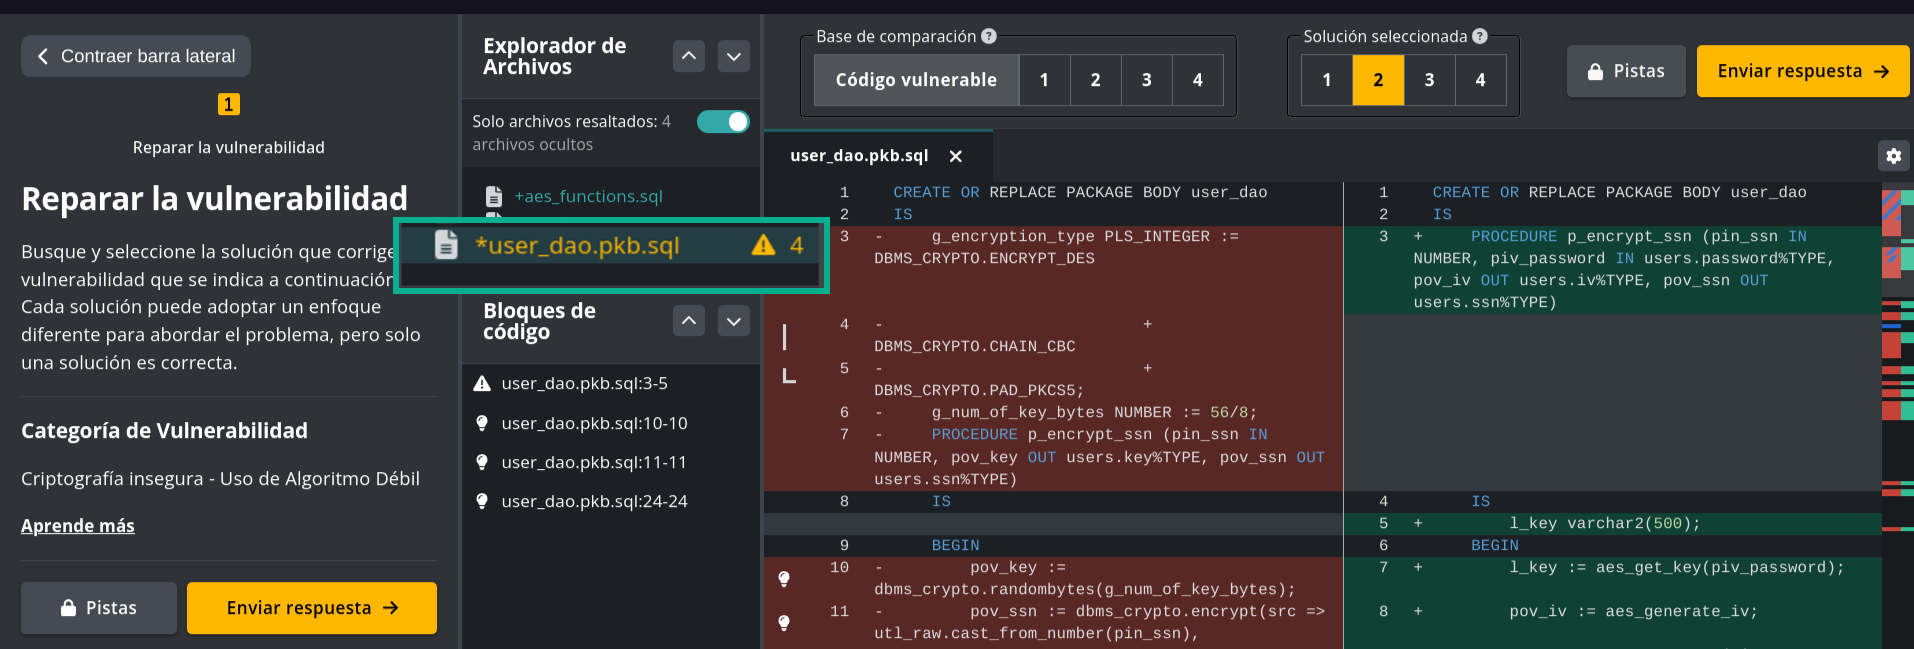The width and height of the screenshot is (1914, 649).
Task: Click the diff overview minimap strip
Action: [x=1897, y=415]
